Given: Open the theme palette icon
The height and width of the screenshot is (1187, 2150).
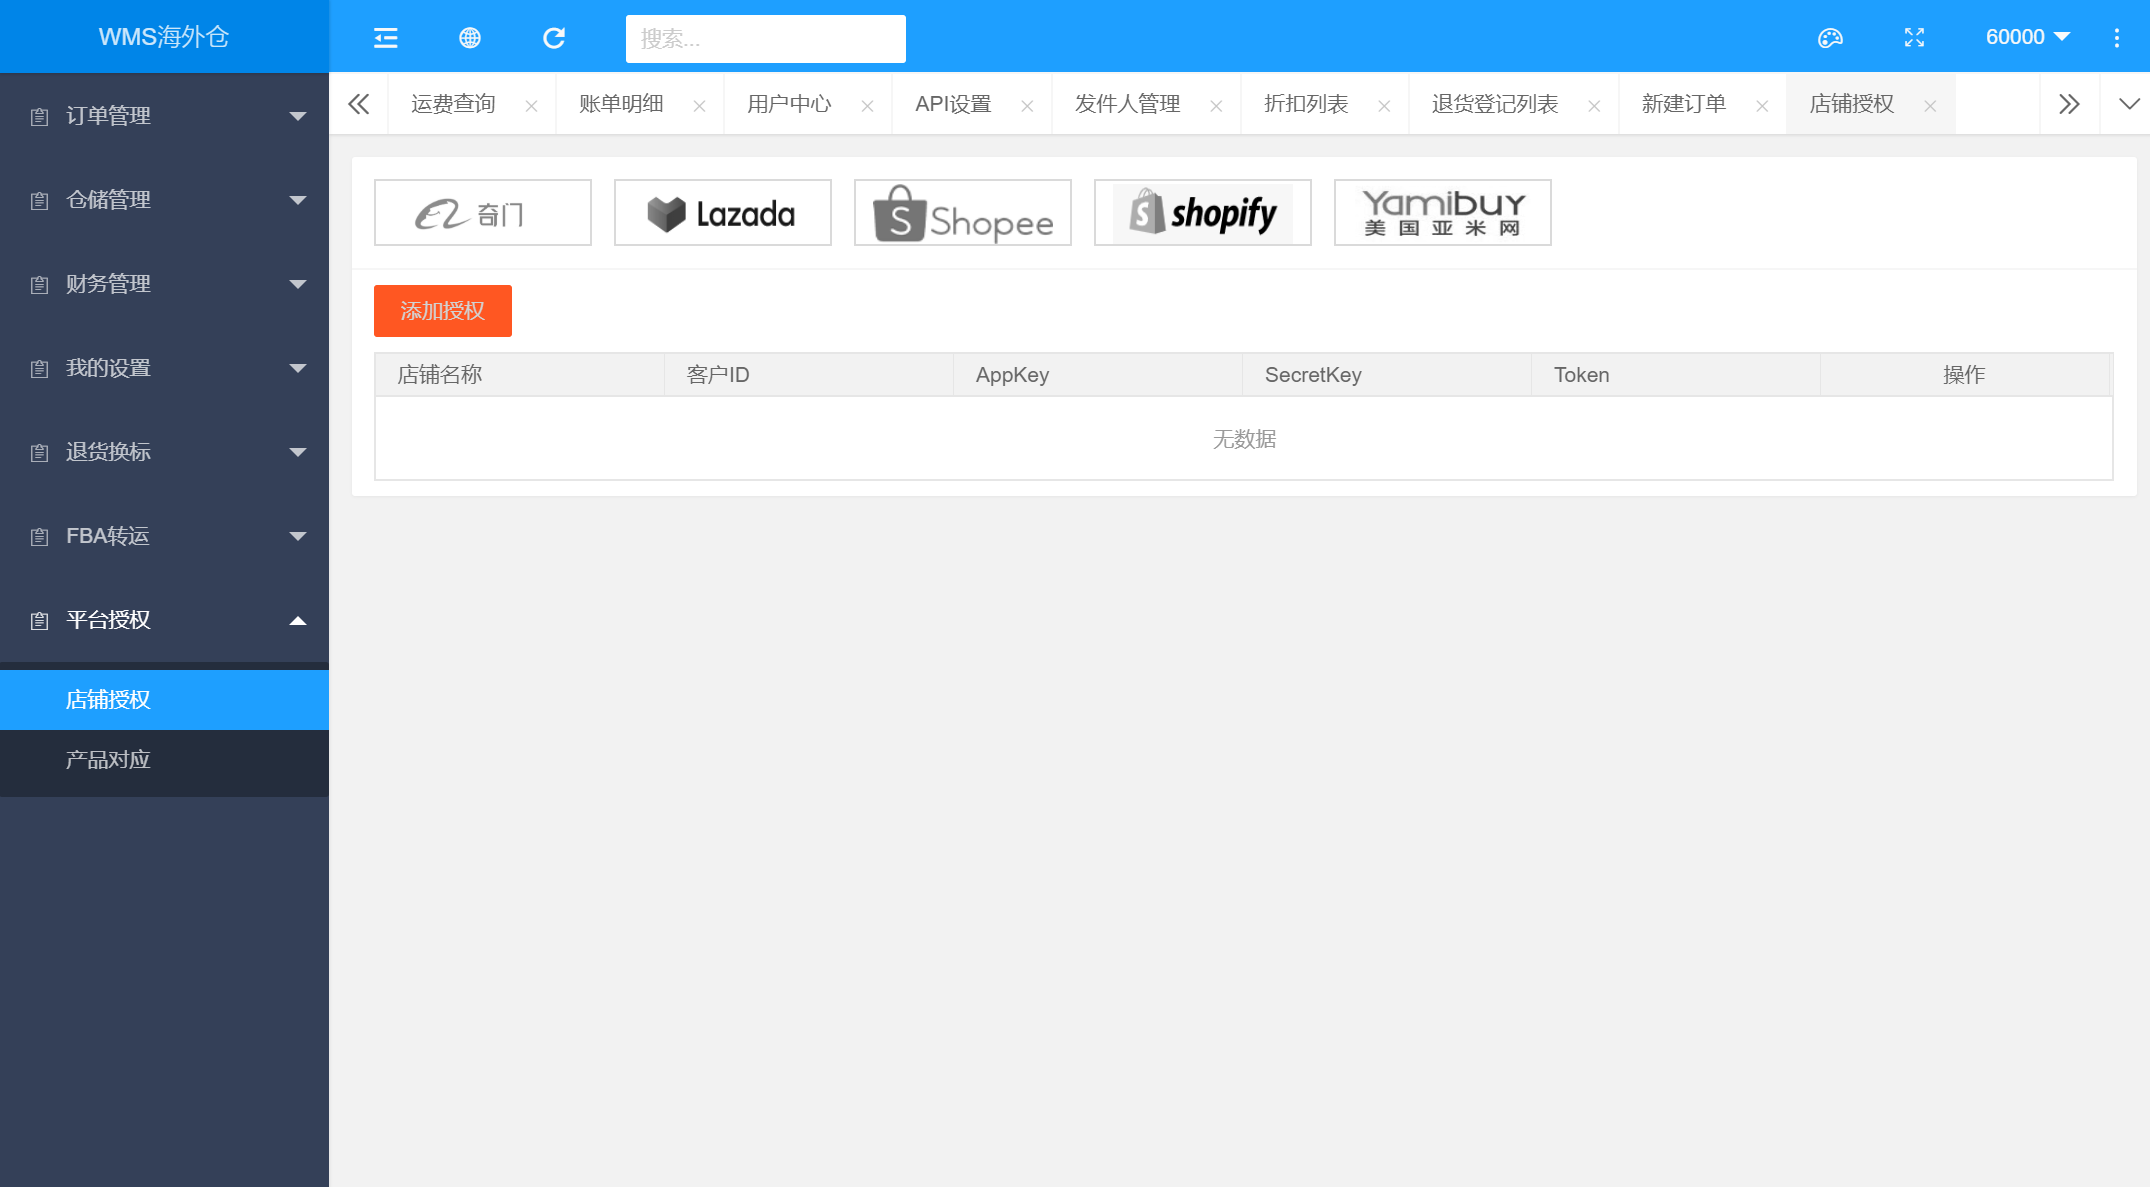Looking at the screenshot, I should 1830,38.
